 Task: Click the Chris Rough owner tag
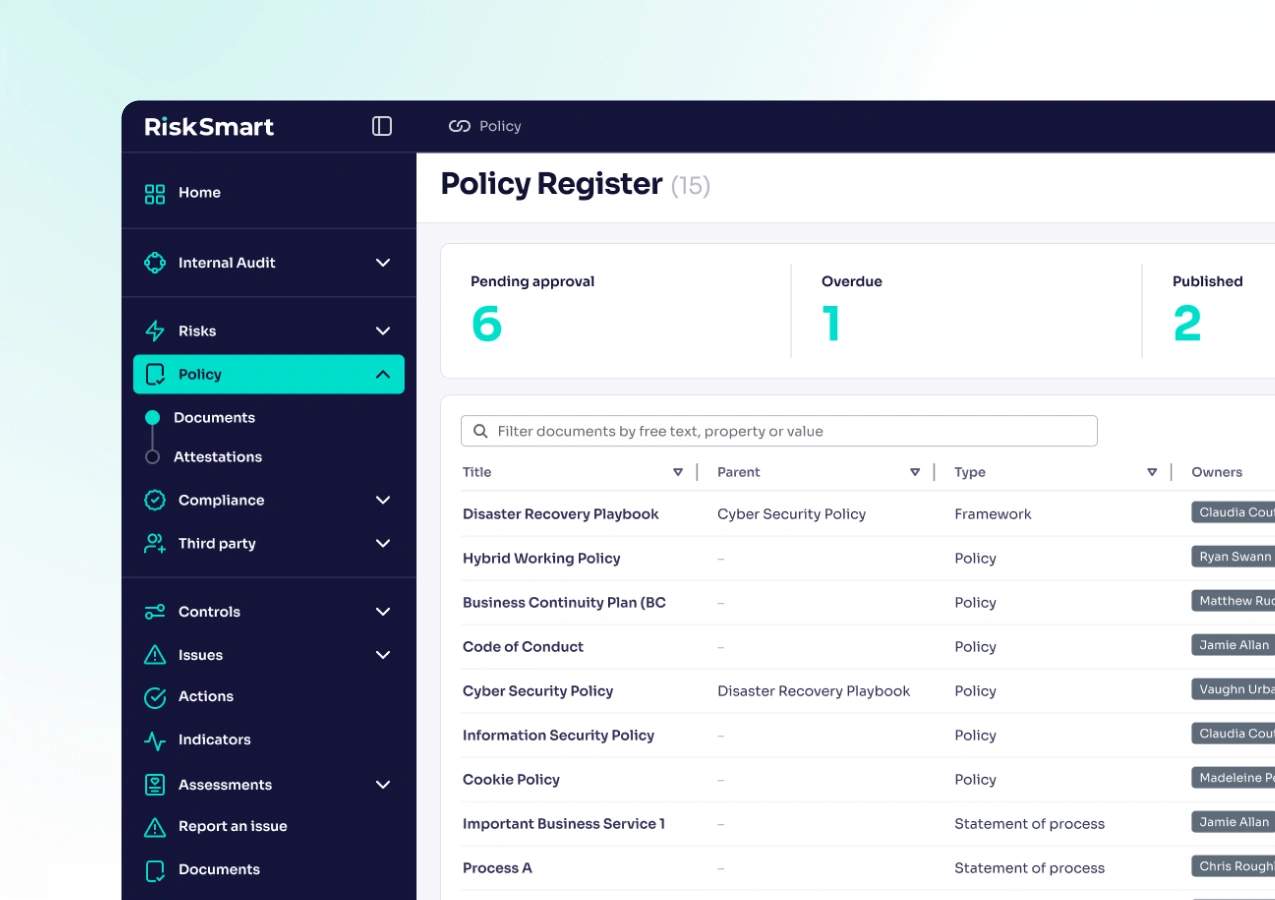point(1234,866)
